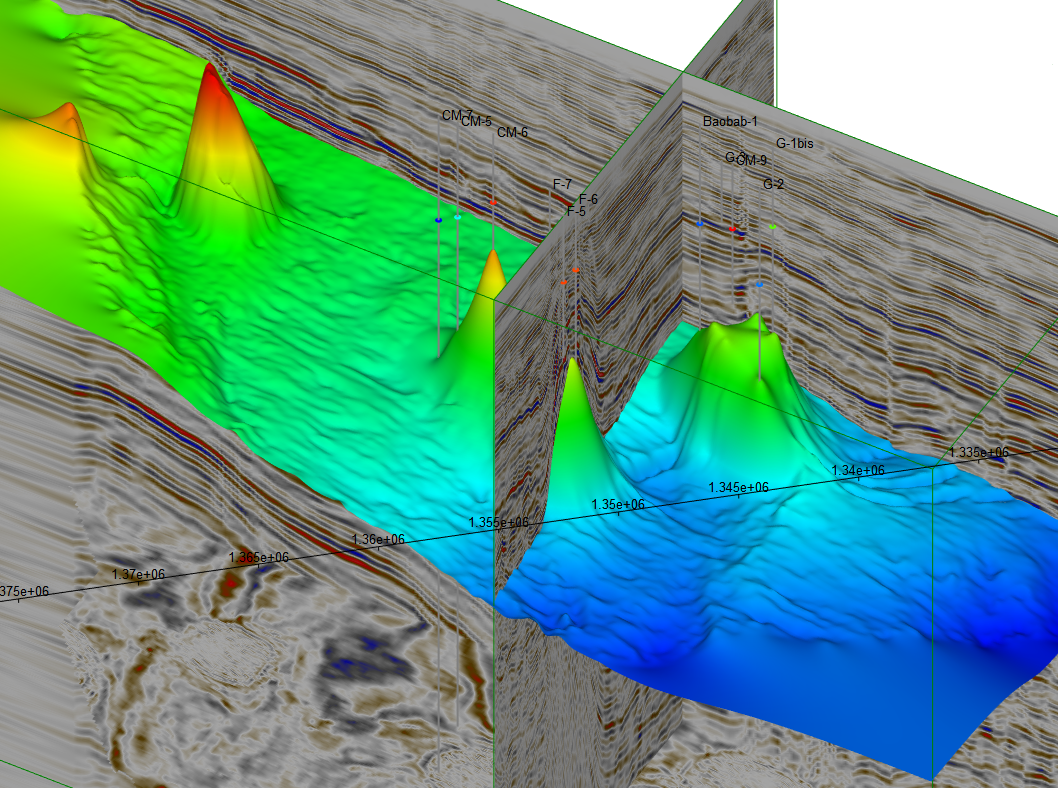Click the blue marker on well CM-7

click(x=438, y=219)
